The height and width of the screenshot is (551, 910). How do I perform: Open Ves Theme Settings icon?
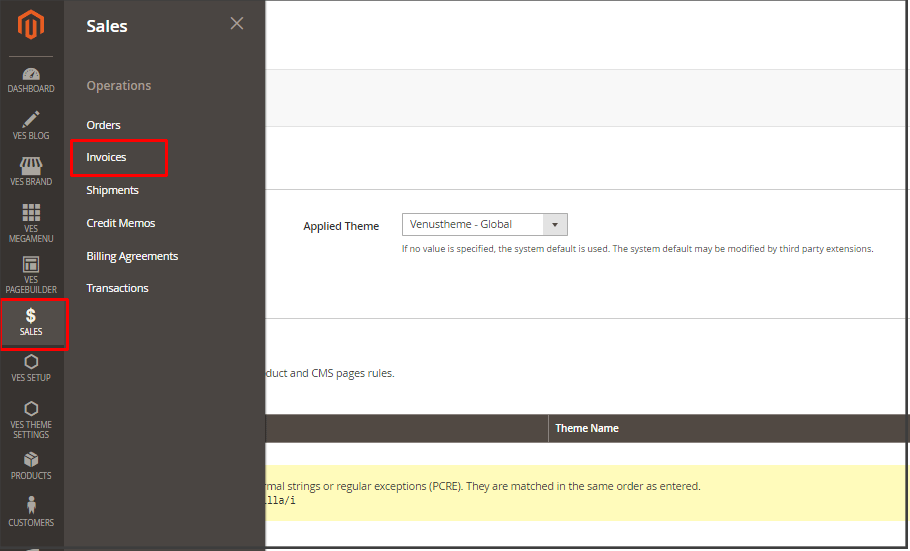click(31, 419)
